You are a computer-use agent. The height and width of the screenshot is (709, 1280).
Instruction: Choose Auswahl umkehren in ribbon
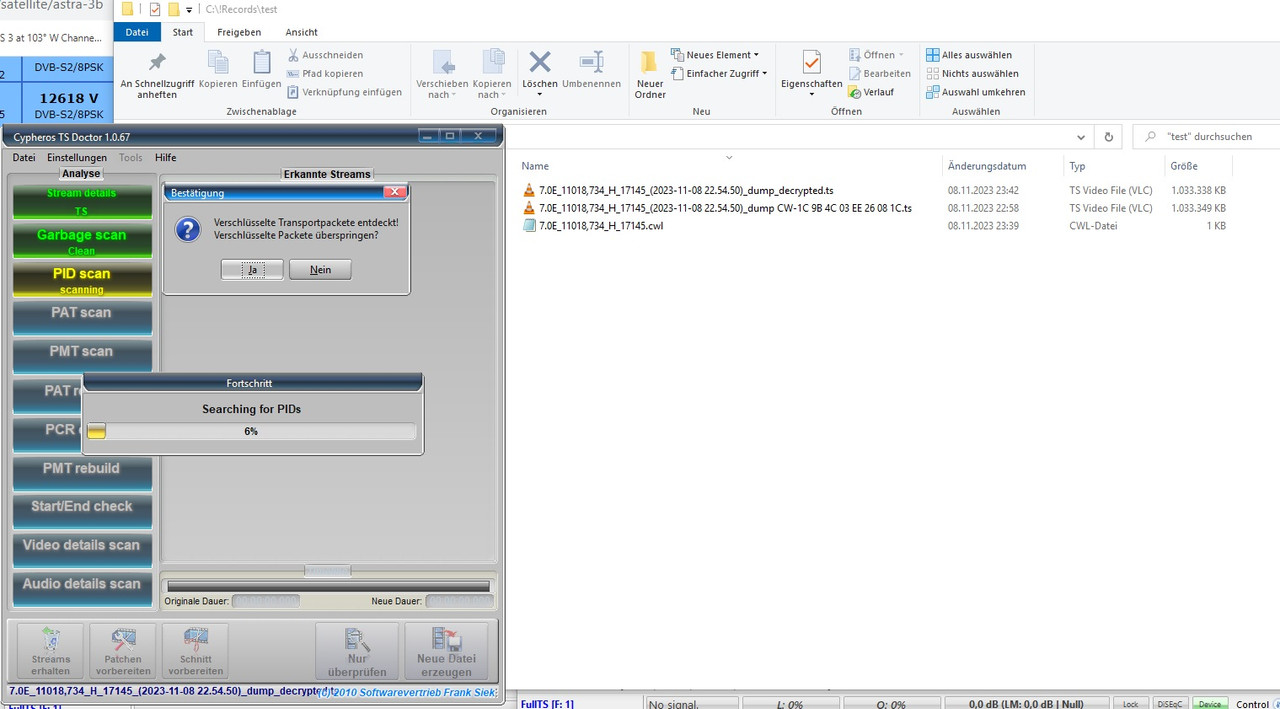(975, 92)
